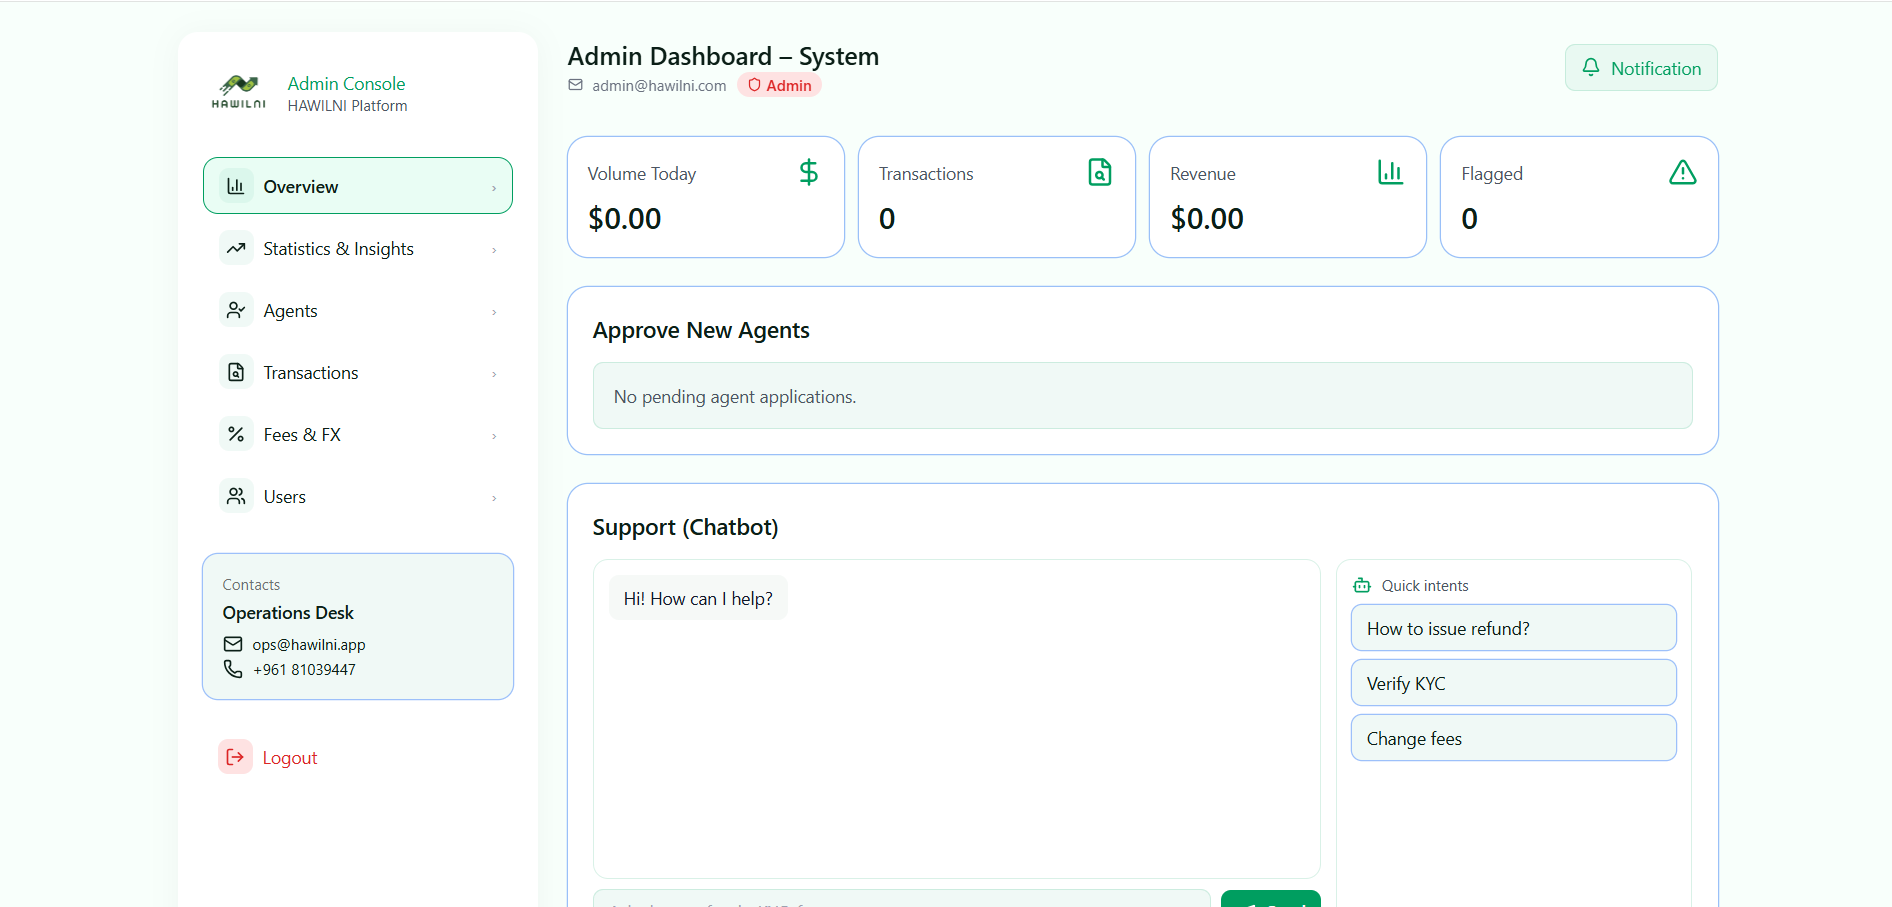This screenshot has width=1892, height=907.
Task: Click the dollar sign icon in Volume Today
Action: [x=809, y=173]
